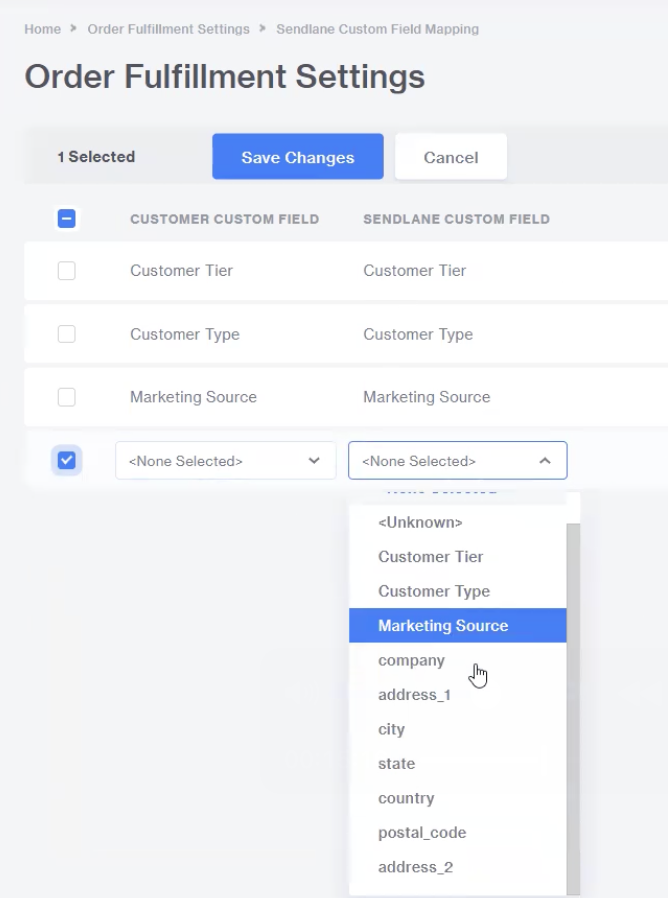Click Marketing Source in customer field column
The height and width of the screenshot is (898, 668).
[x=194, y=397]
